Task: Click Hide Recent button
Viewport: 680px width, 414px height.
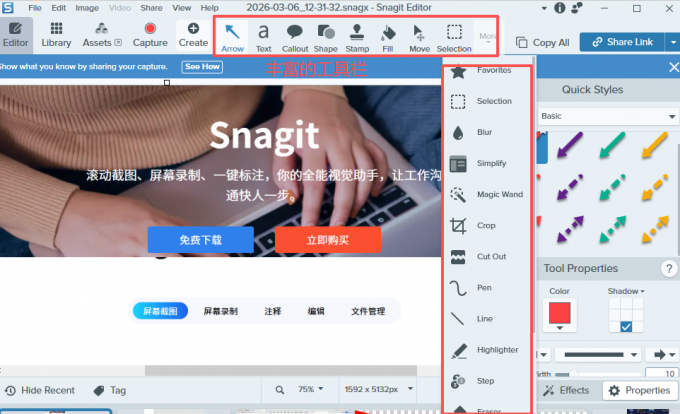Action: 40,391
